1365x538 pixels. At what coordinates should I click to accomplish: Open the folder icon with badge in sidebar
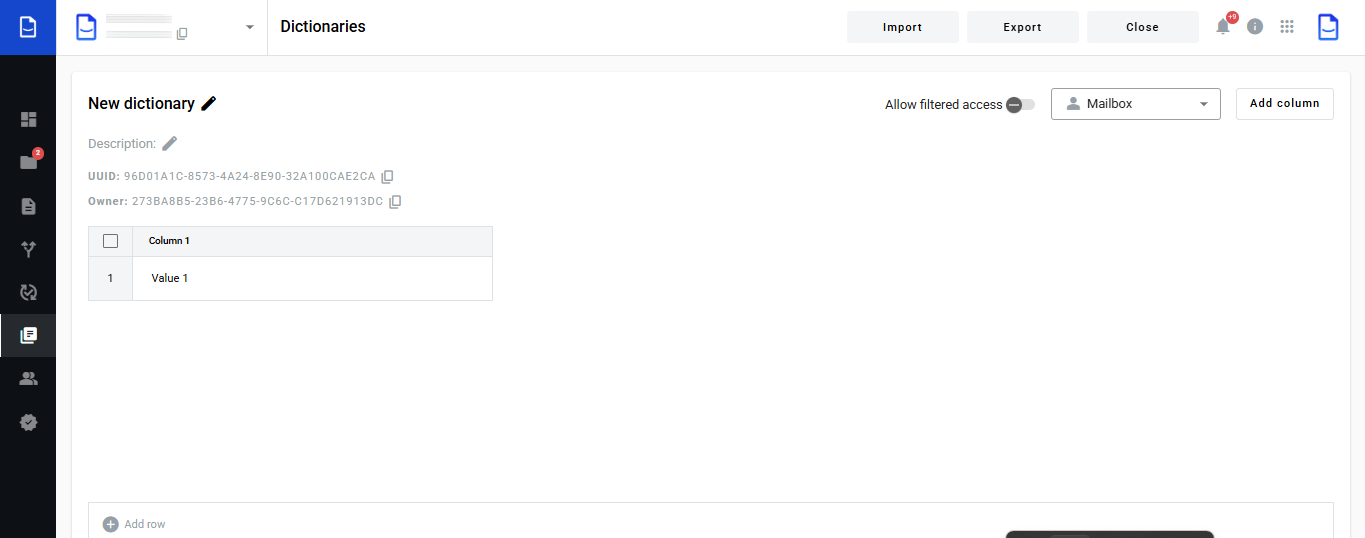tap(28, 162)
